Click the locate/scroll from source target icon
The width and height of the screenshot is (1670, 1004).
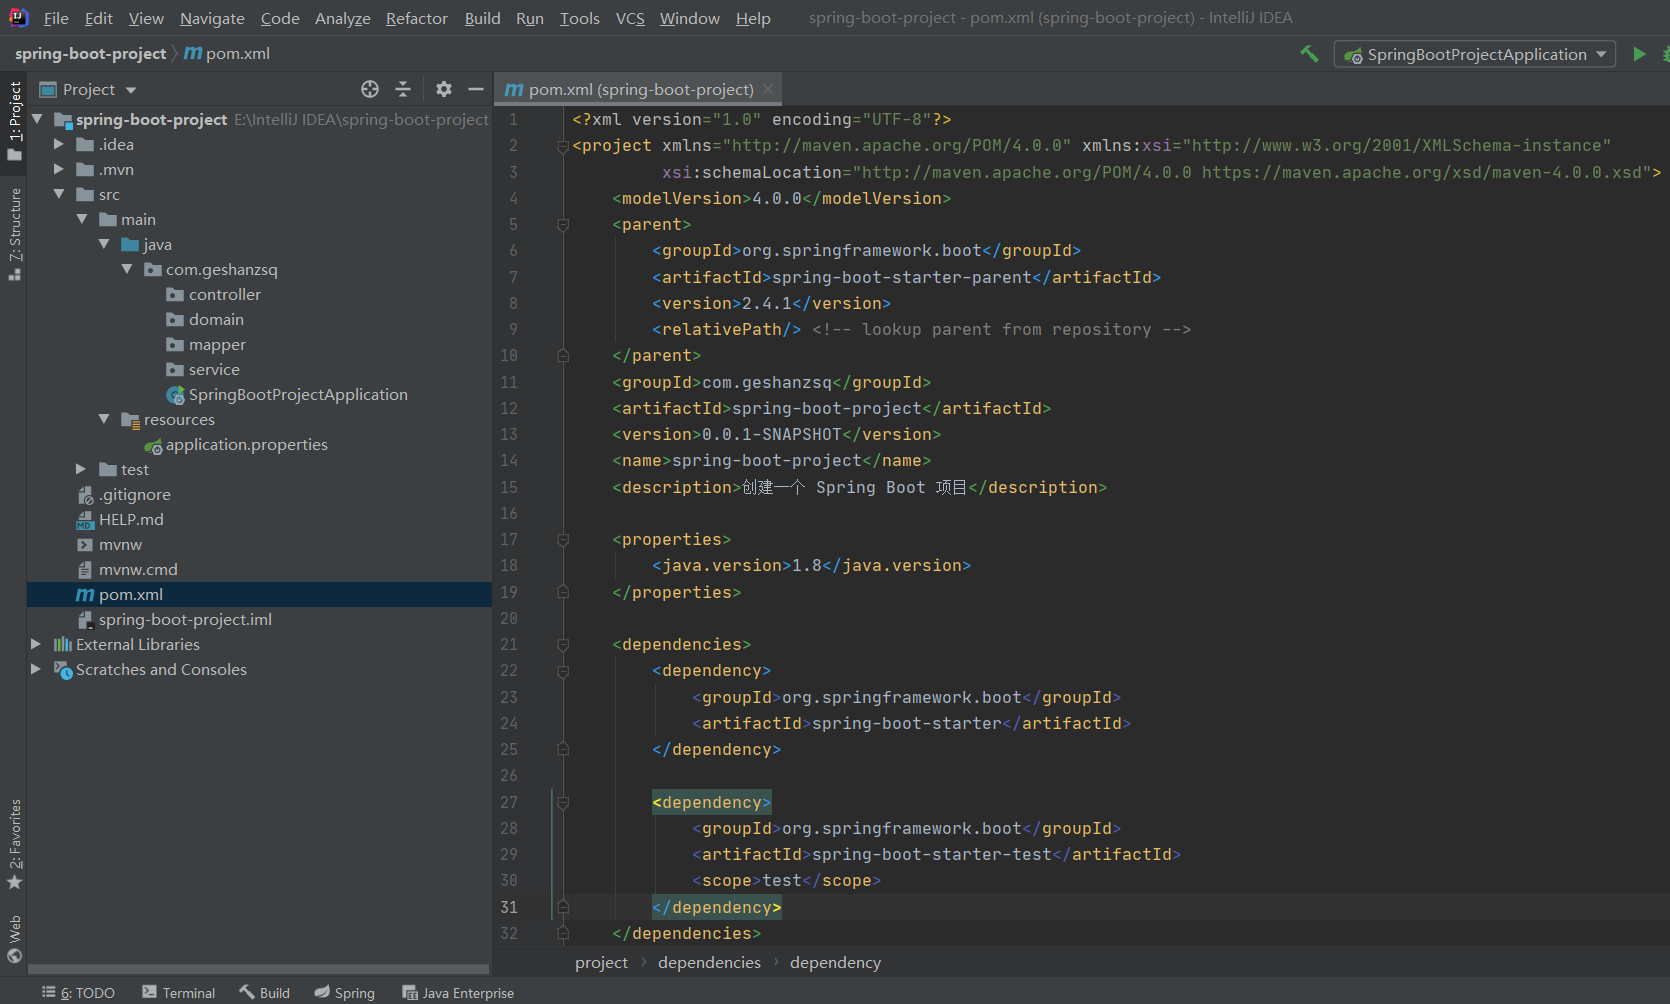point(370,89)
